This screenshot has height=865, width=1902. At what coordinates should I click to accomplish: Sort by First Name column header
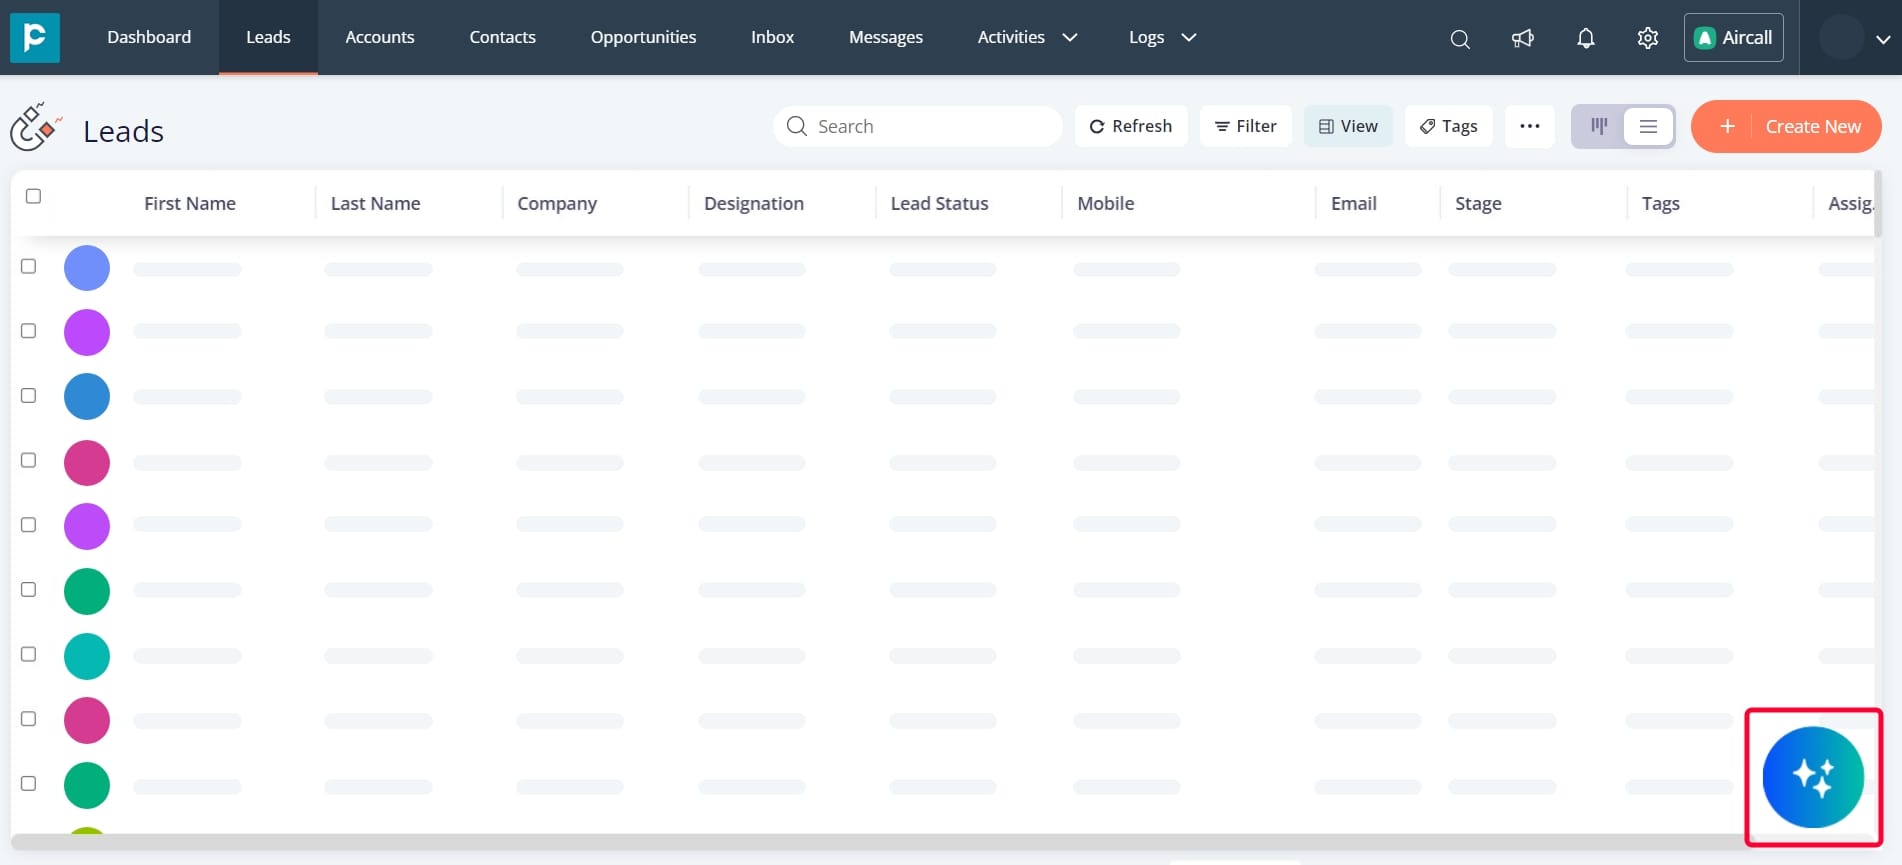(x=190, y=203)
